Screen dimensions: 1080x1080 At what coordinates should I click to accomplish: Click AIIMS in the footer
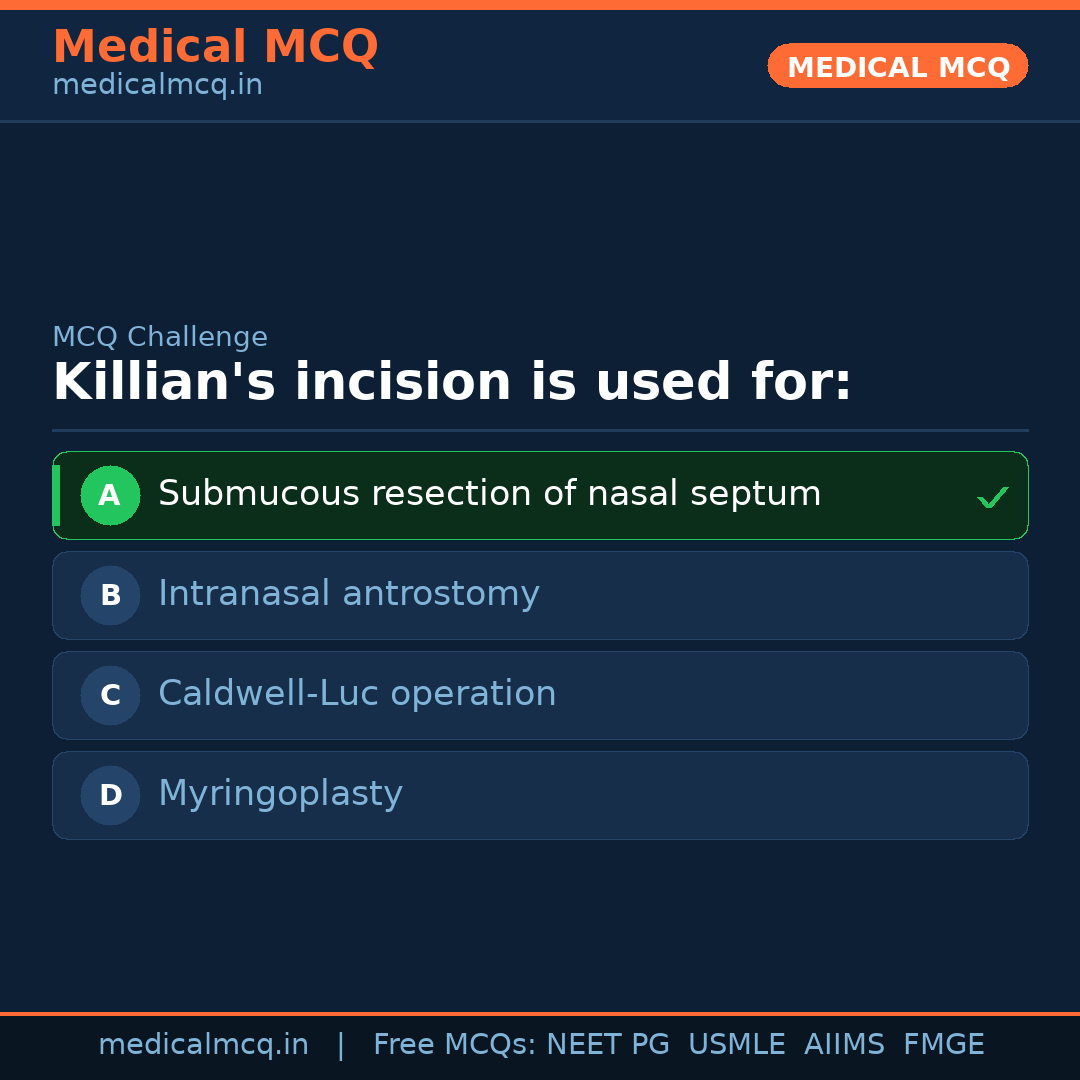[x=843, y=1045]
